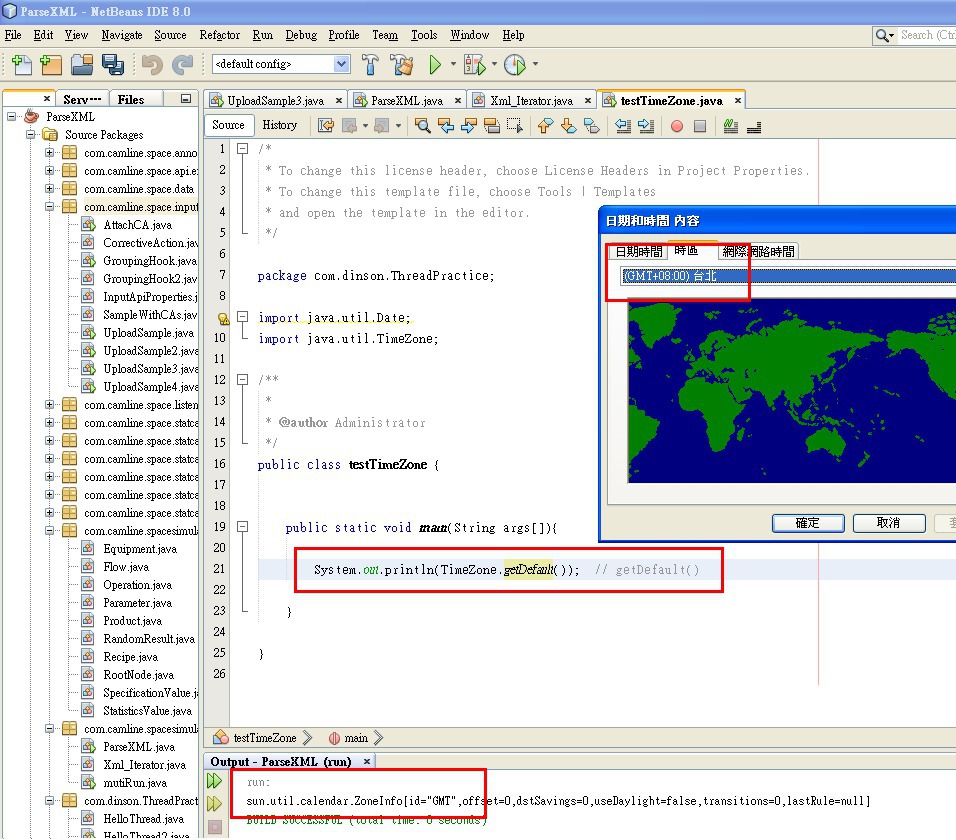Open the File menu
This screenshot has width=956, height=840.
click(13, 35)
